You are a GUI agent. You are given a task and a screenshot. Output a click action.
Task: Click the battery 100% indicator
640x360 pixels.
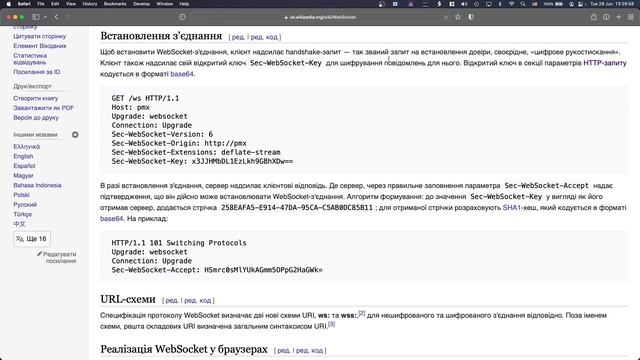click(x=553, y=4)
